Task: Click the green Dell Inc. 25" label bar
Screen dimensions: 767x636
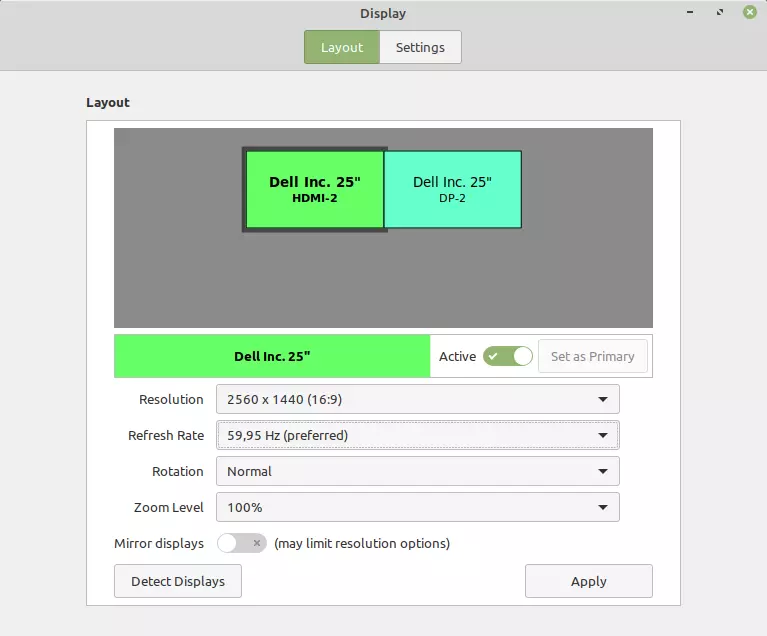Action: point(272,356)
